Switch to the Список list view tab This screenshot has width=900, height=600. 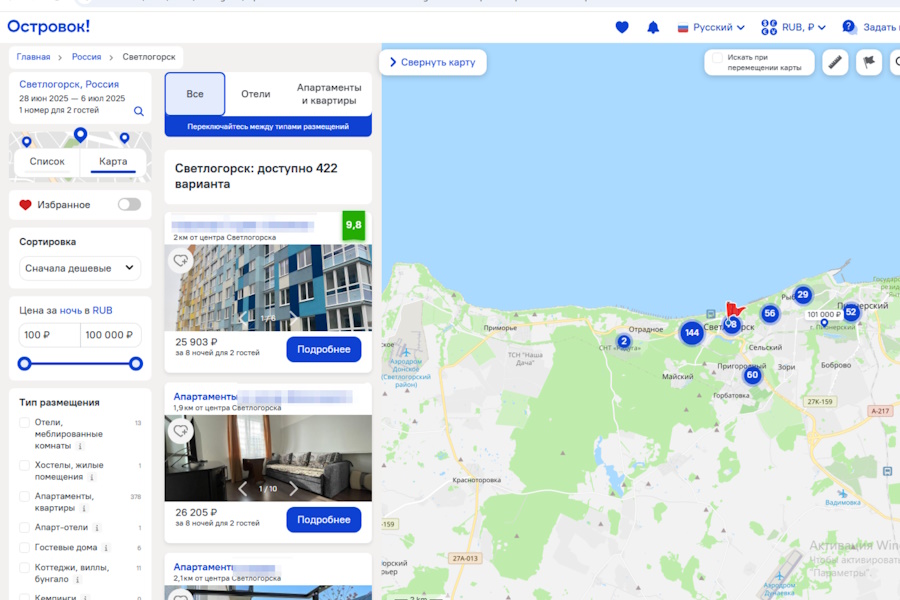click(47, 161)
